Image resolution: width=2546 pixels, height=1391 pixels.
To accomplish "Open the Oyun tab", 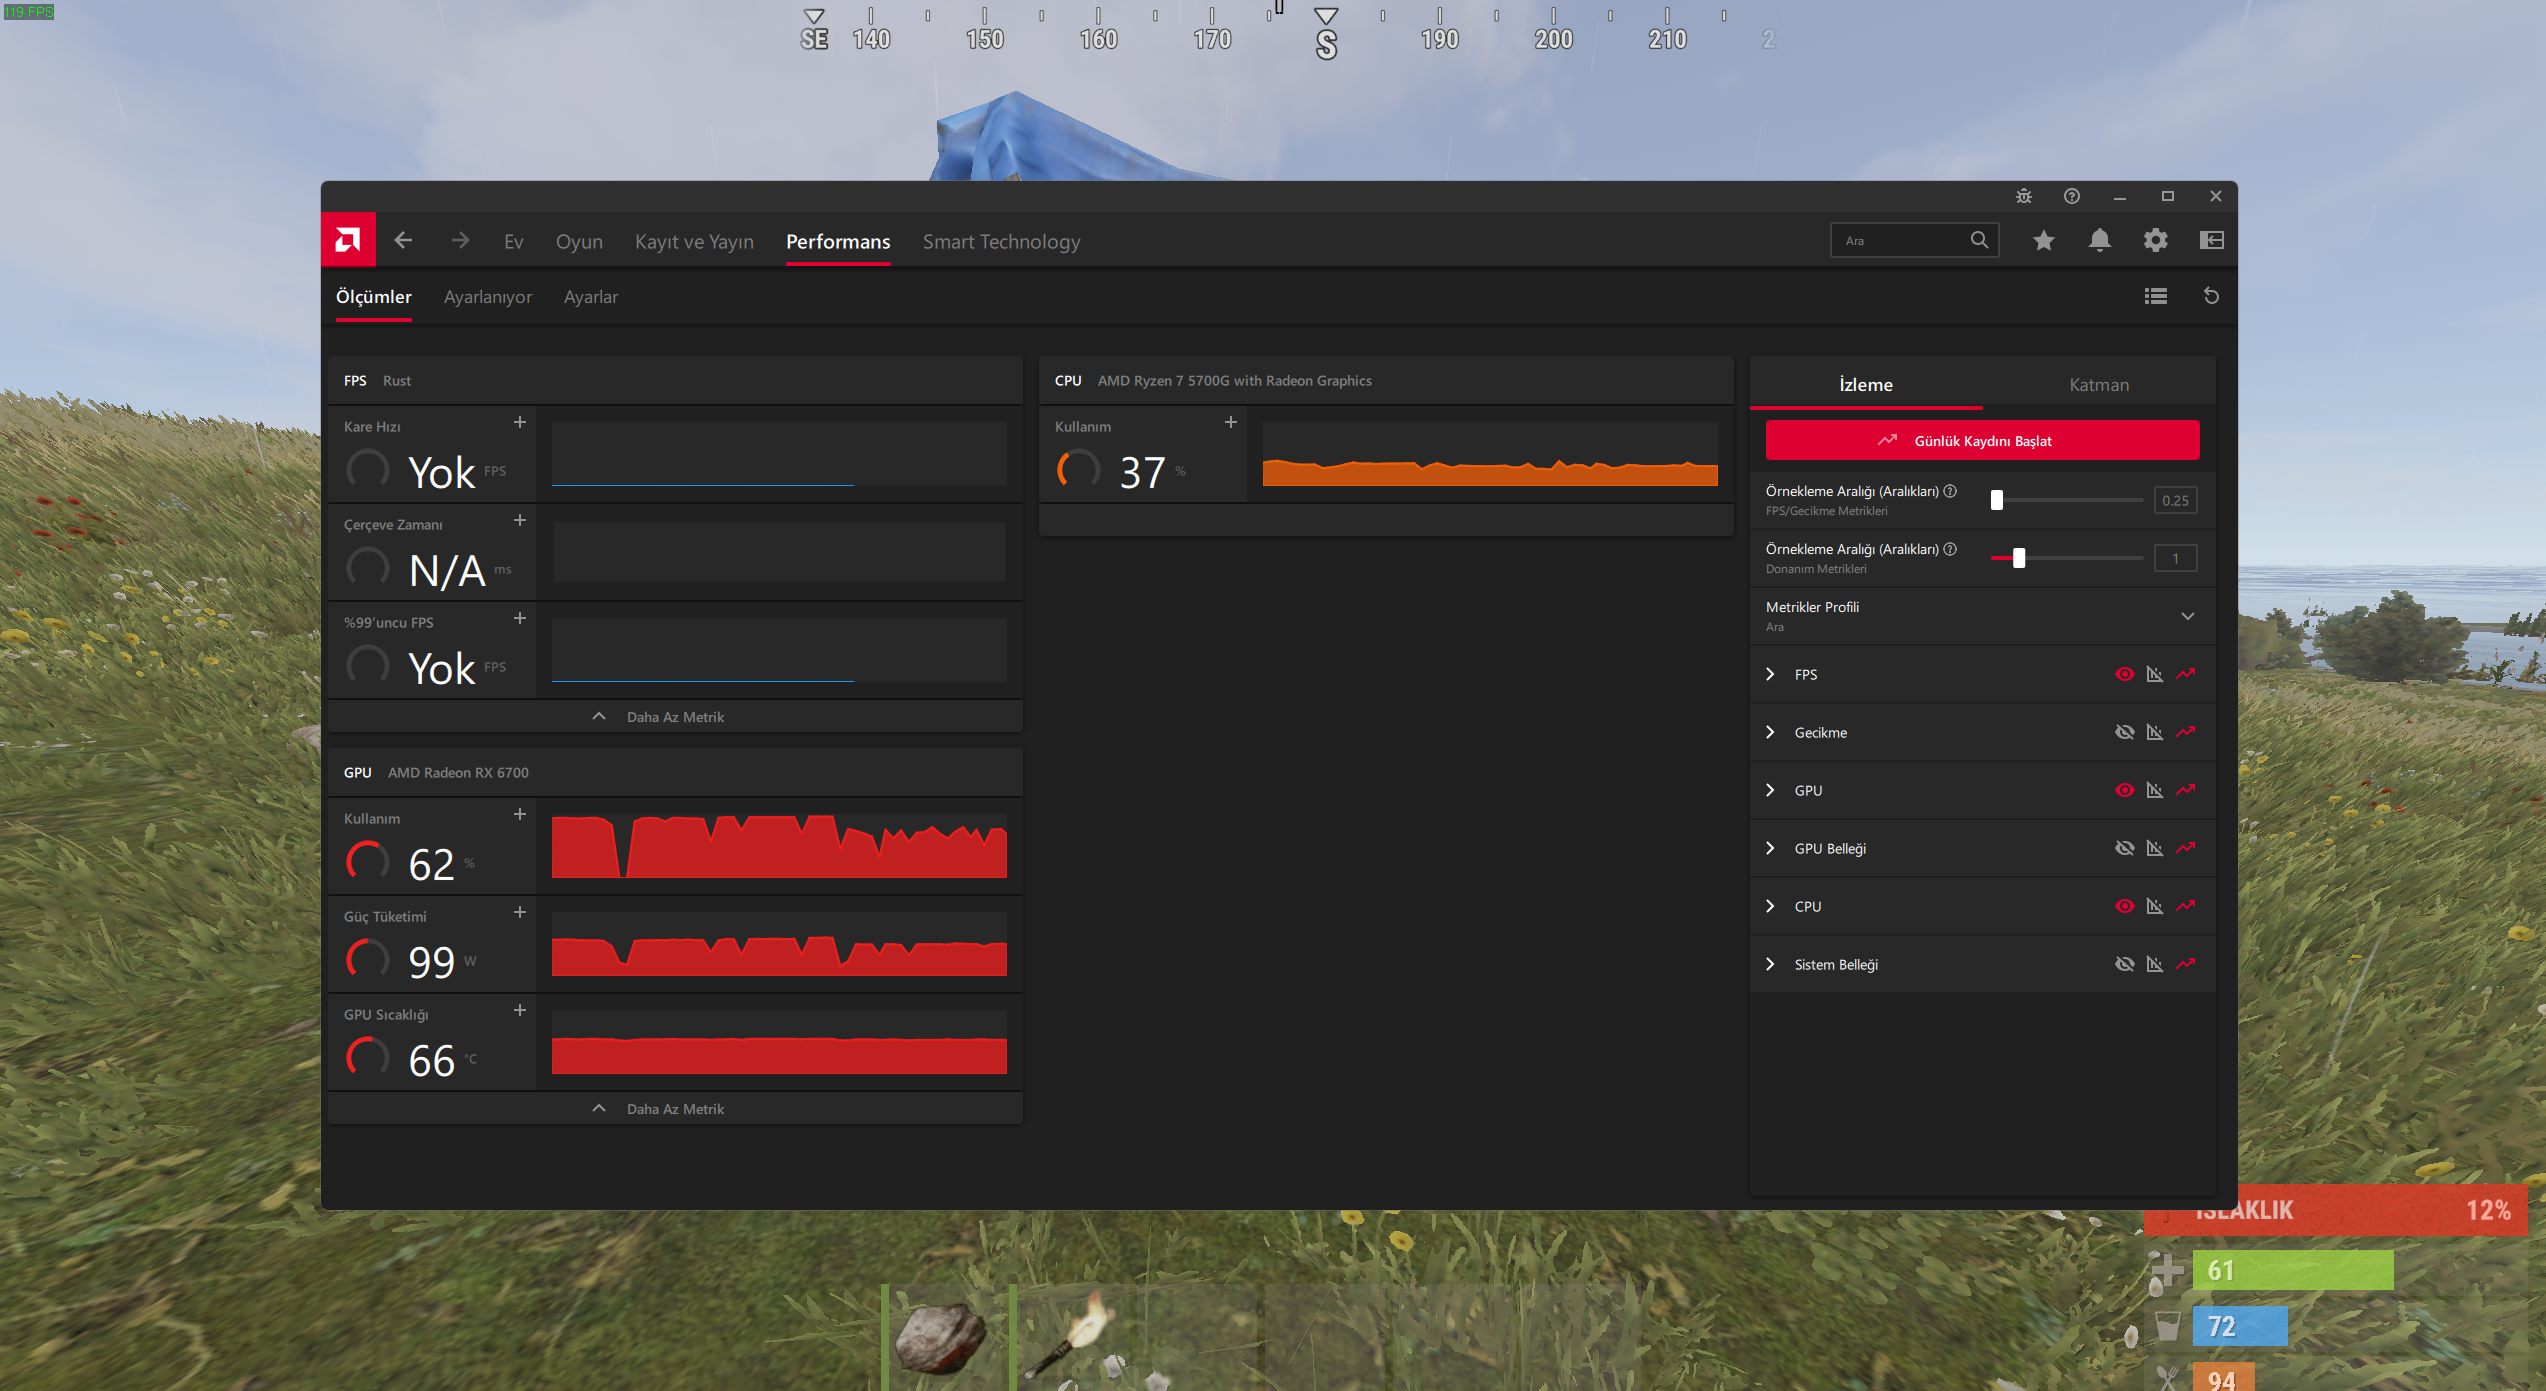I will coord(579,241).
